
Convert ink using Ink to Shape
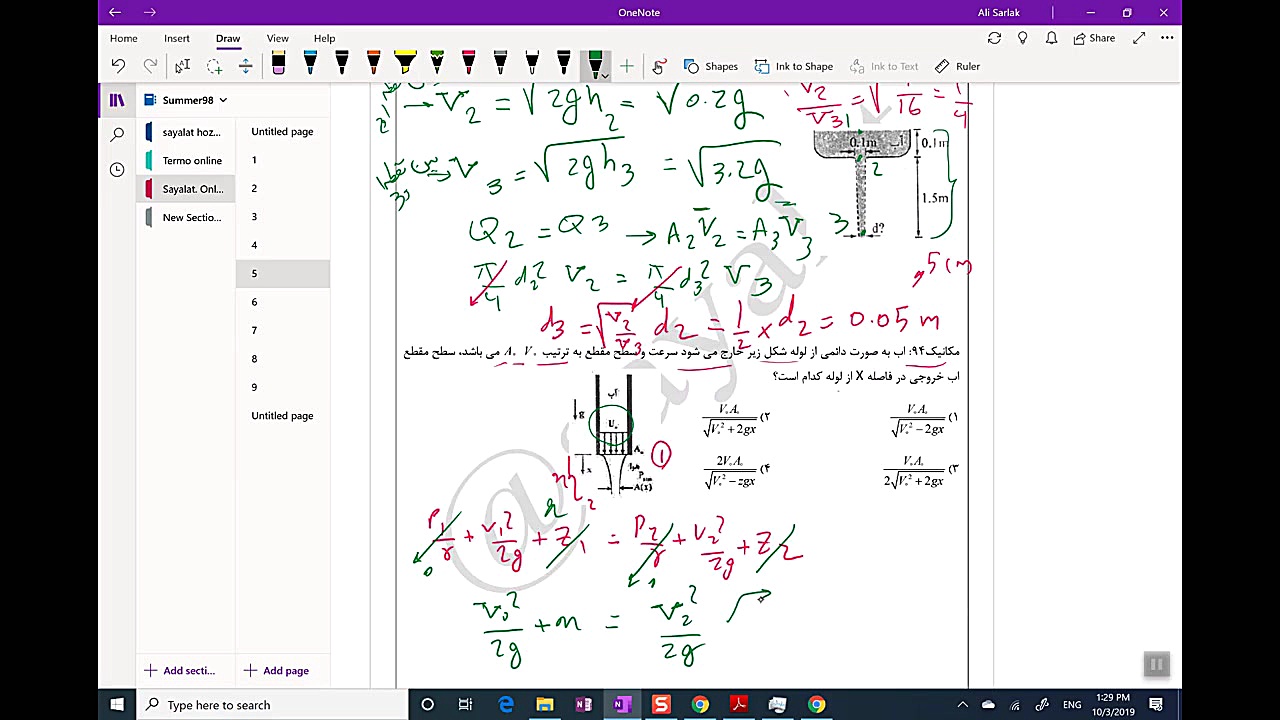coord(794,66)
